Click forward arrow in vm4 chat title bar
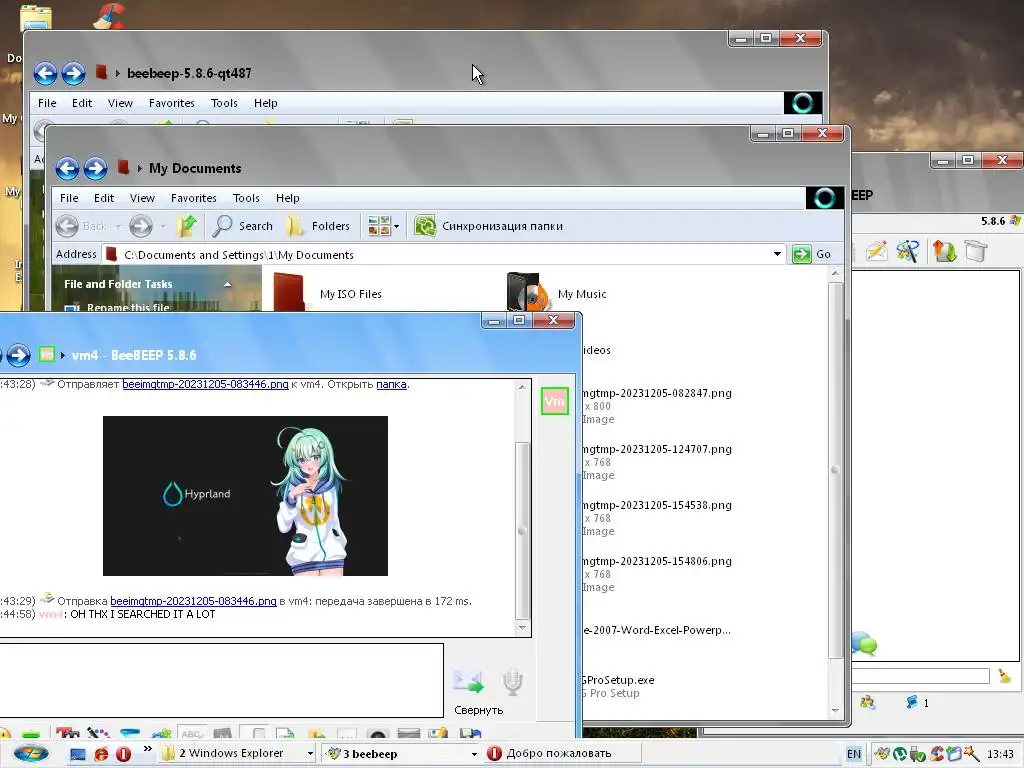The height and width of the screenshot is (768, 1024). [x=18, y=355]
